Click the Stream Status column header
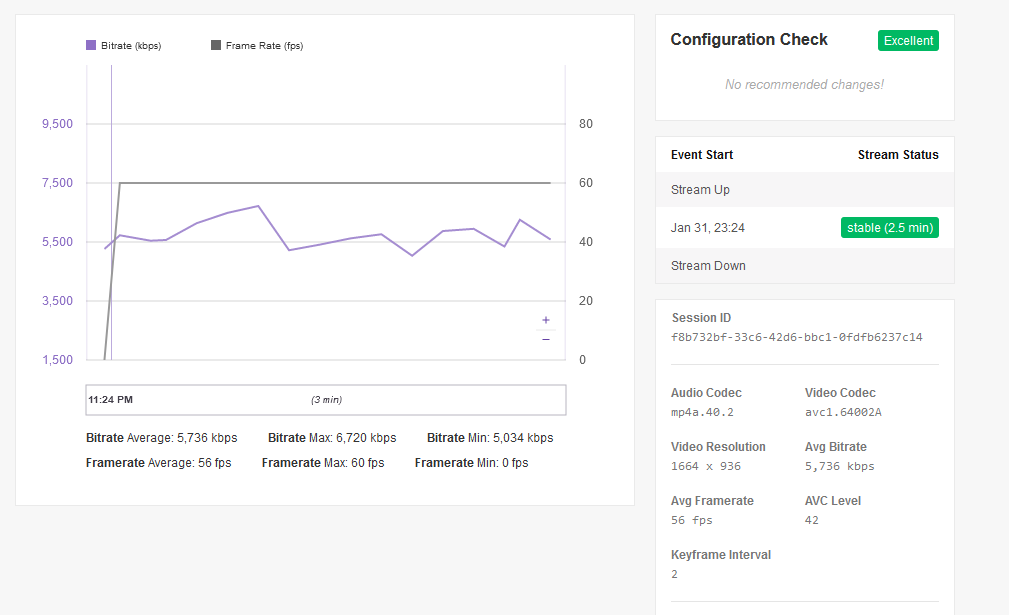Viewport: 1009px width, 615px height. 897,155
